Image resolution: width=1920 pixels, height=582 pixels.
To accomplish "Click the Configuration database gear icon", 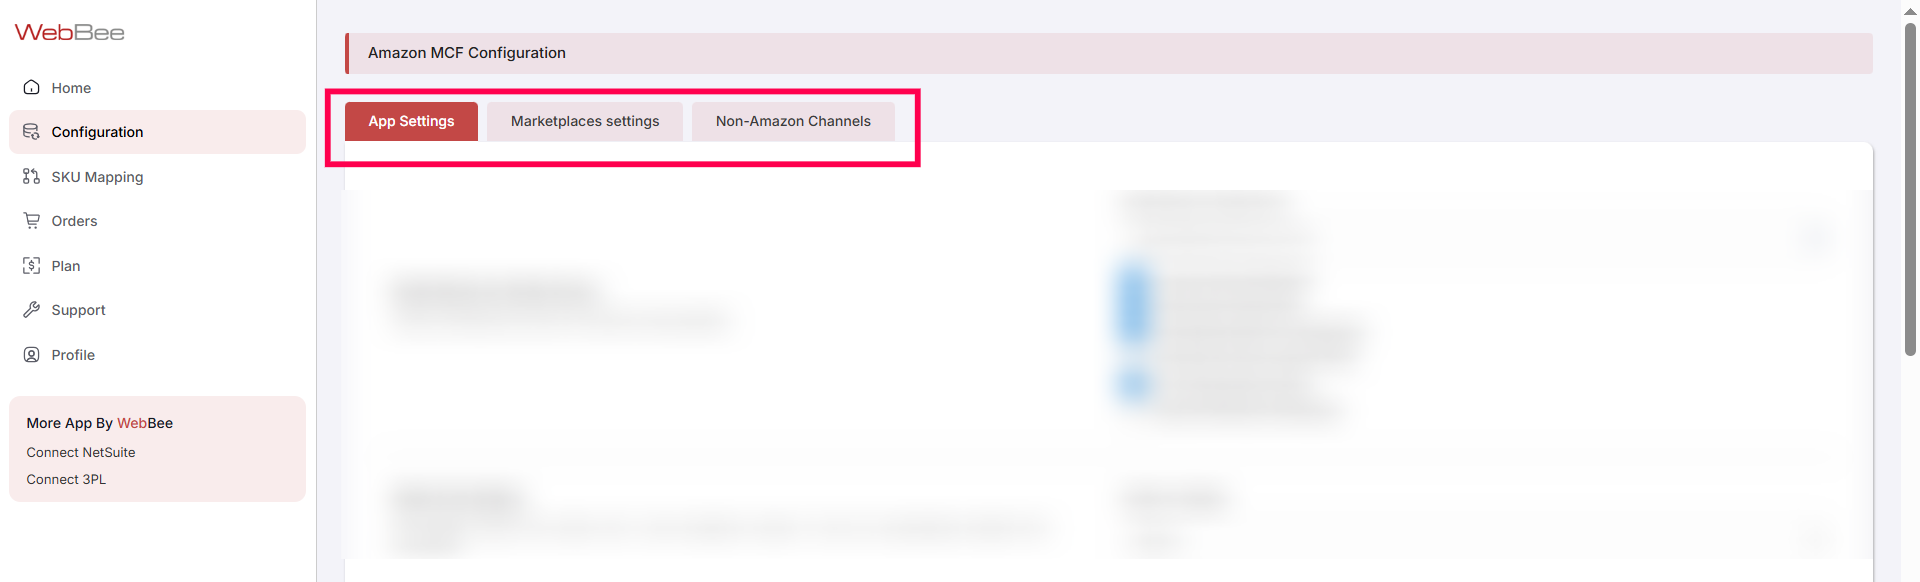I will (32, 132).
